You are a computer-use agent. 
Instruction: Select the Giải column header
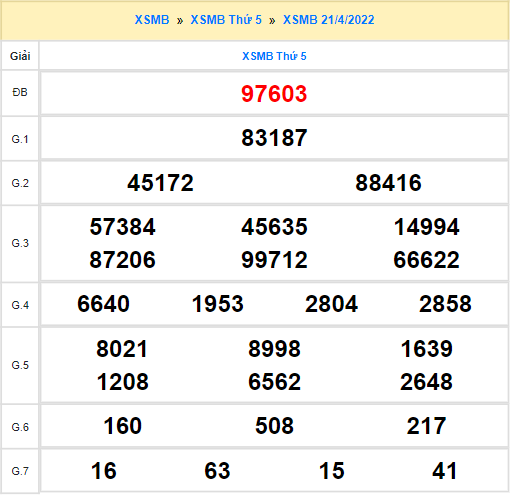[x=20, y=56]
